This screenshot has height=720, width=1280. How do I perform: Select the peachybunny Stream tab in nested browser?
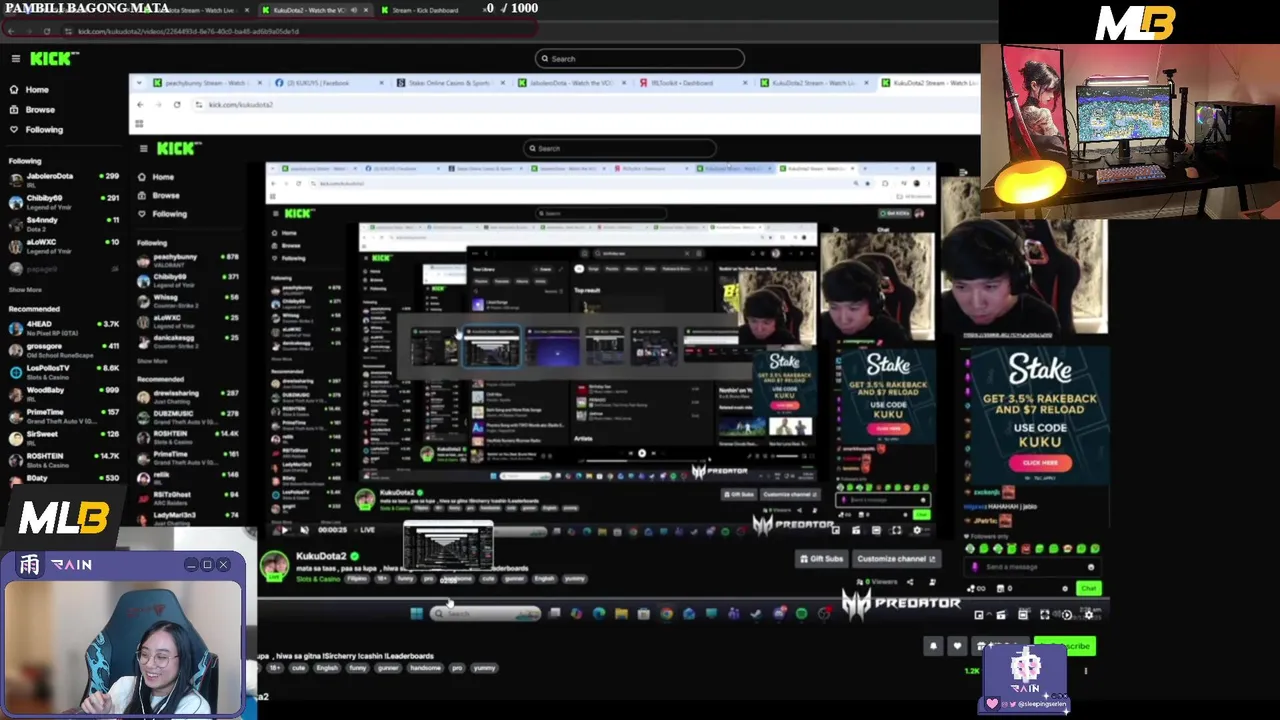point(205,83)
